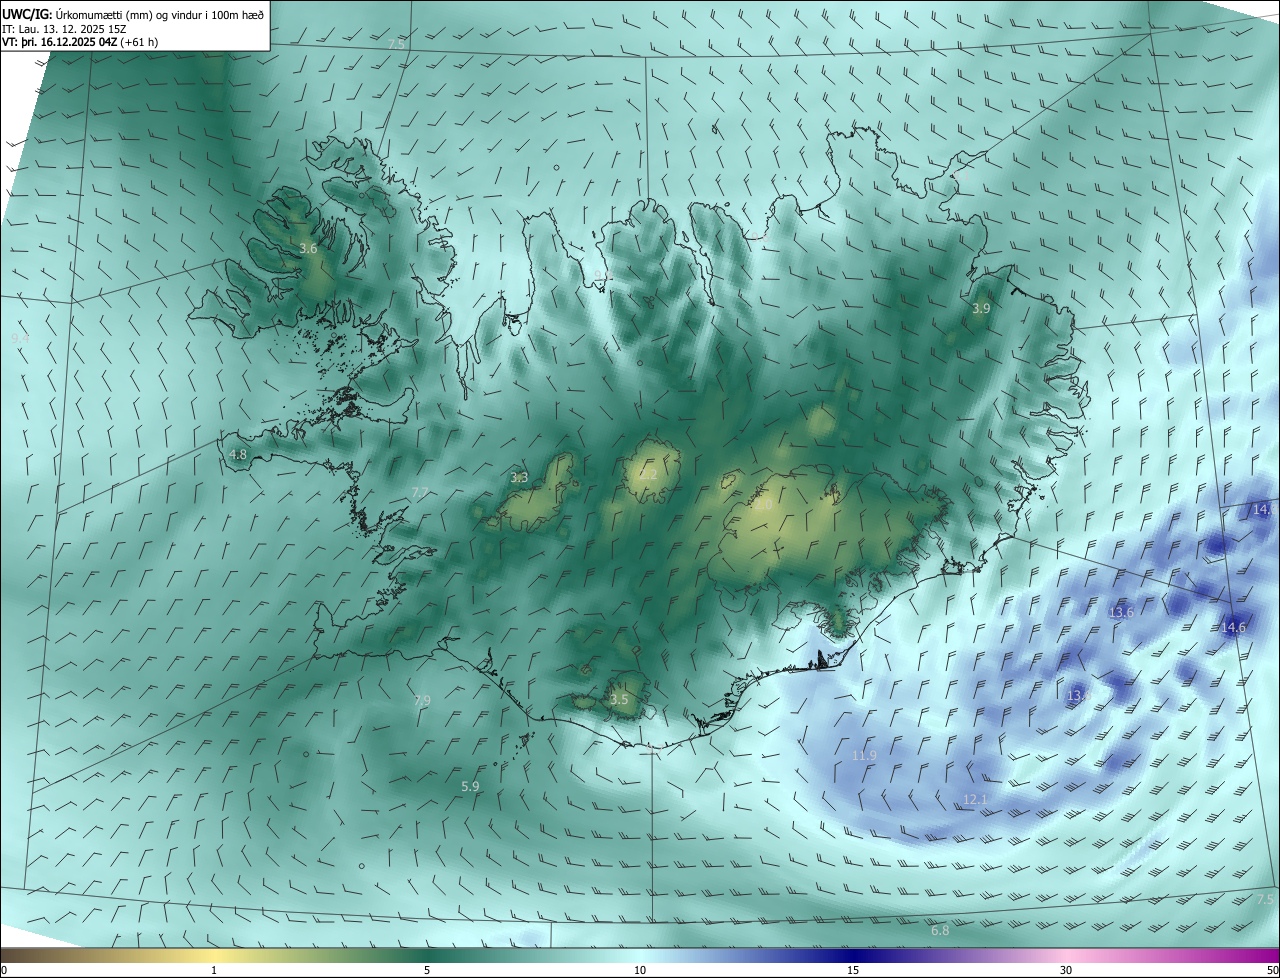Click the 6.8 value near the bottom

point(940,931)
